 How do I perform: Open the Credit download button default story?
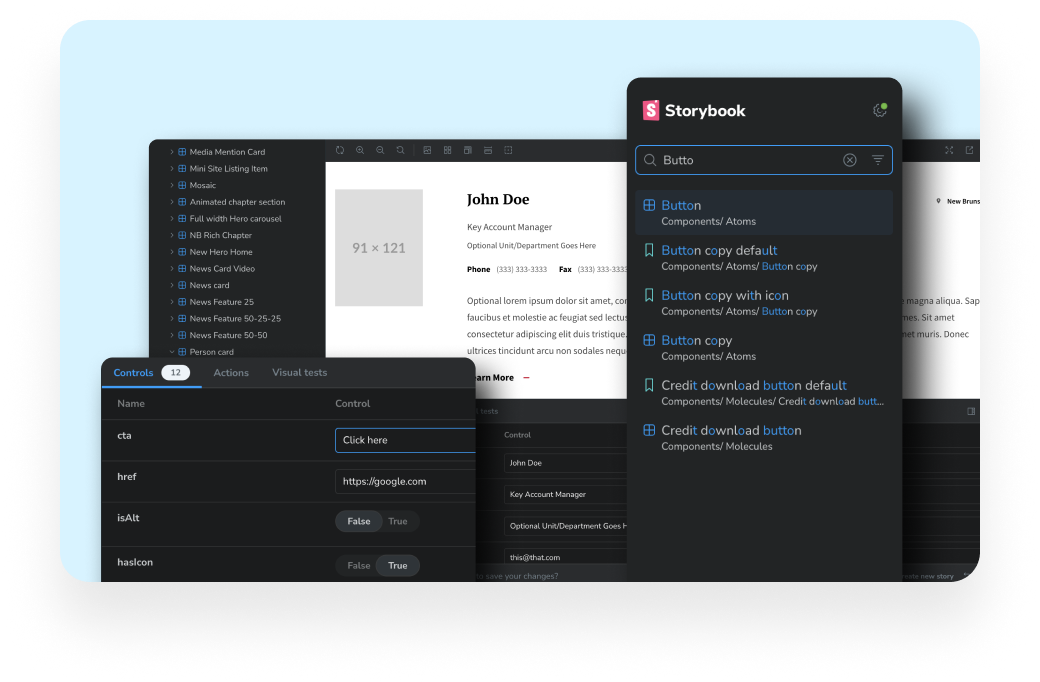[764, 393]
